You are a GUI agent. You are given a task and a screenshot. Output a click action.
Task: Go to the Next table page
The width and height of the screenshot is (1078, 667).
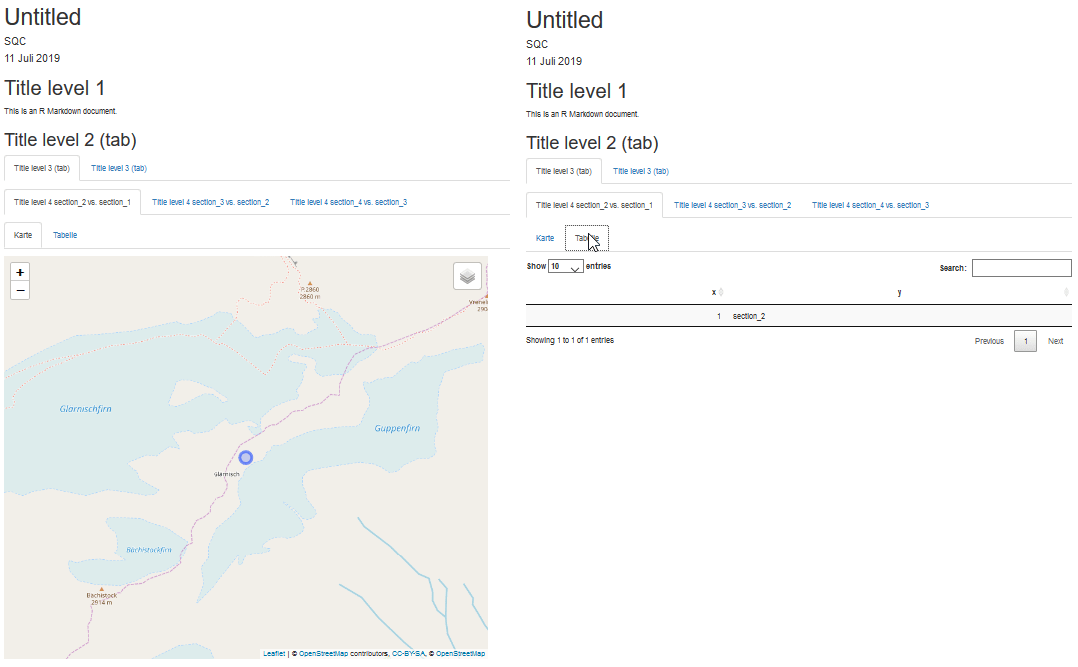click(1055, 341)
